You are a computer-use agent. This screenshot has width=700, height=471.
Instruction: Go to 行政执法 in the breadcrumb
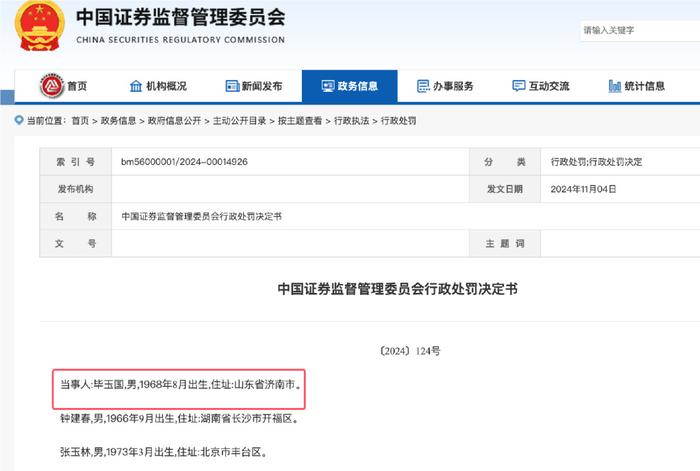point(352,121)
